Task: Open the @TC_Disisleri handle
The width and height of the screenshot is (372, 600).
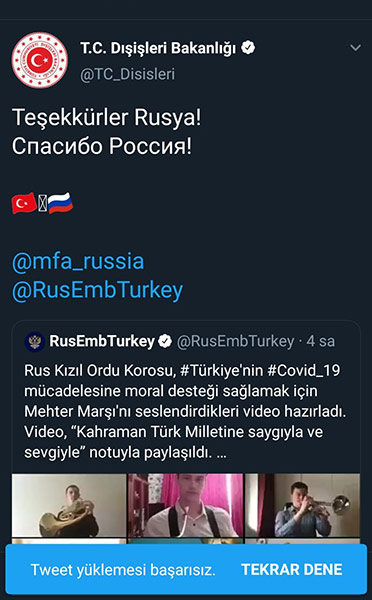Action: pyautogui.click(x=127, y=74)
